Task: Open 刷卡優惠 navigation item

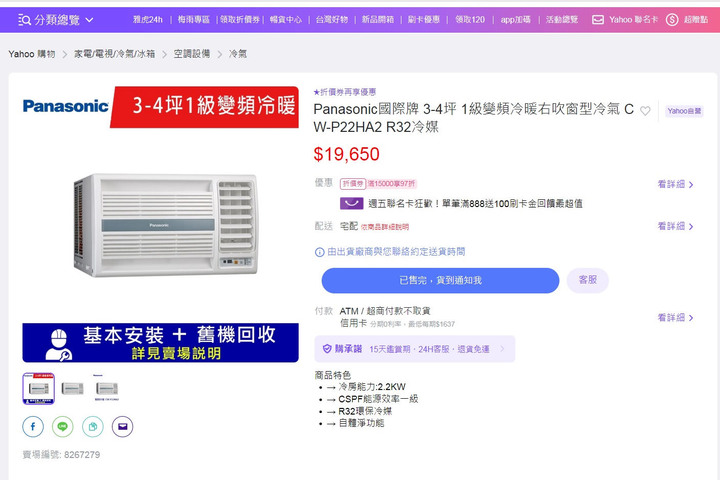Action: point(423,20)
